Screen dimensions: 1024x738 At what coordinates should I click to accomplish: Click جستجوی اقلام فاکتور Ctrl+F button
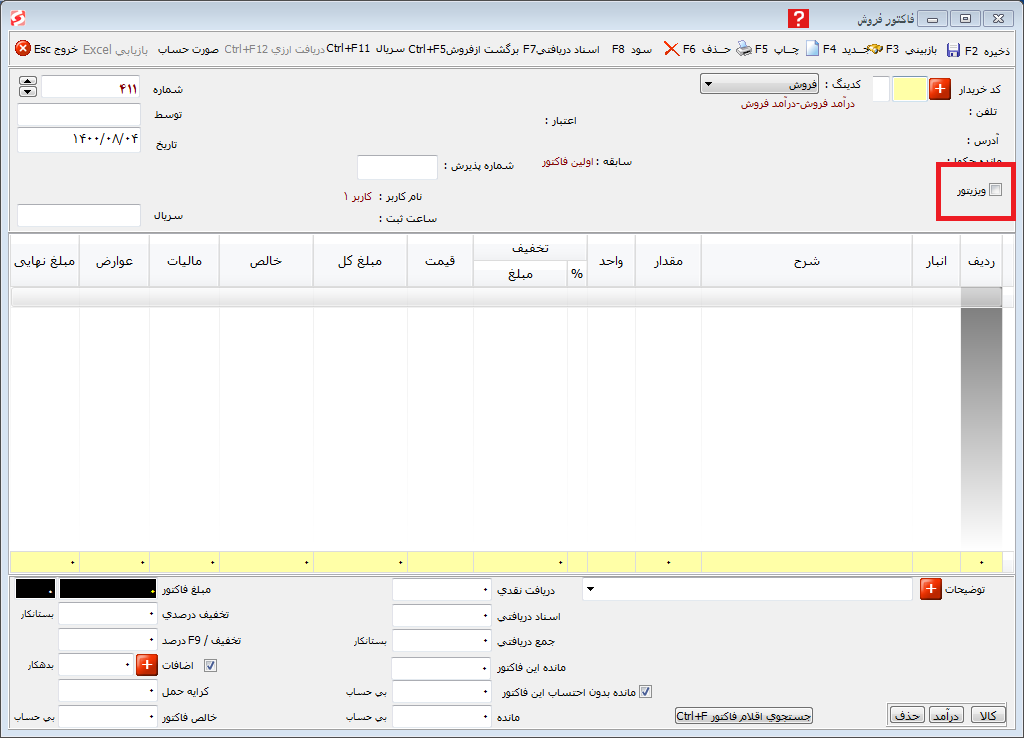(x=743, y=716)
